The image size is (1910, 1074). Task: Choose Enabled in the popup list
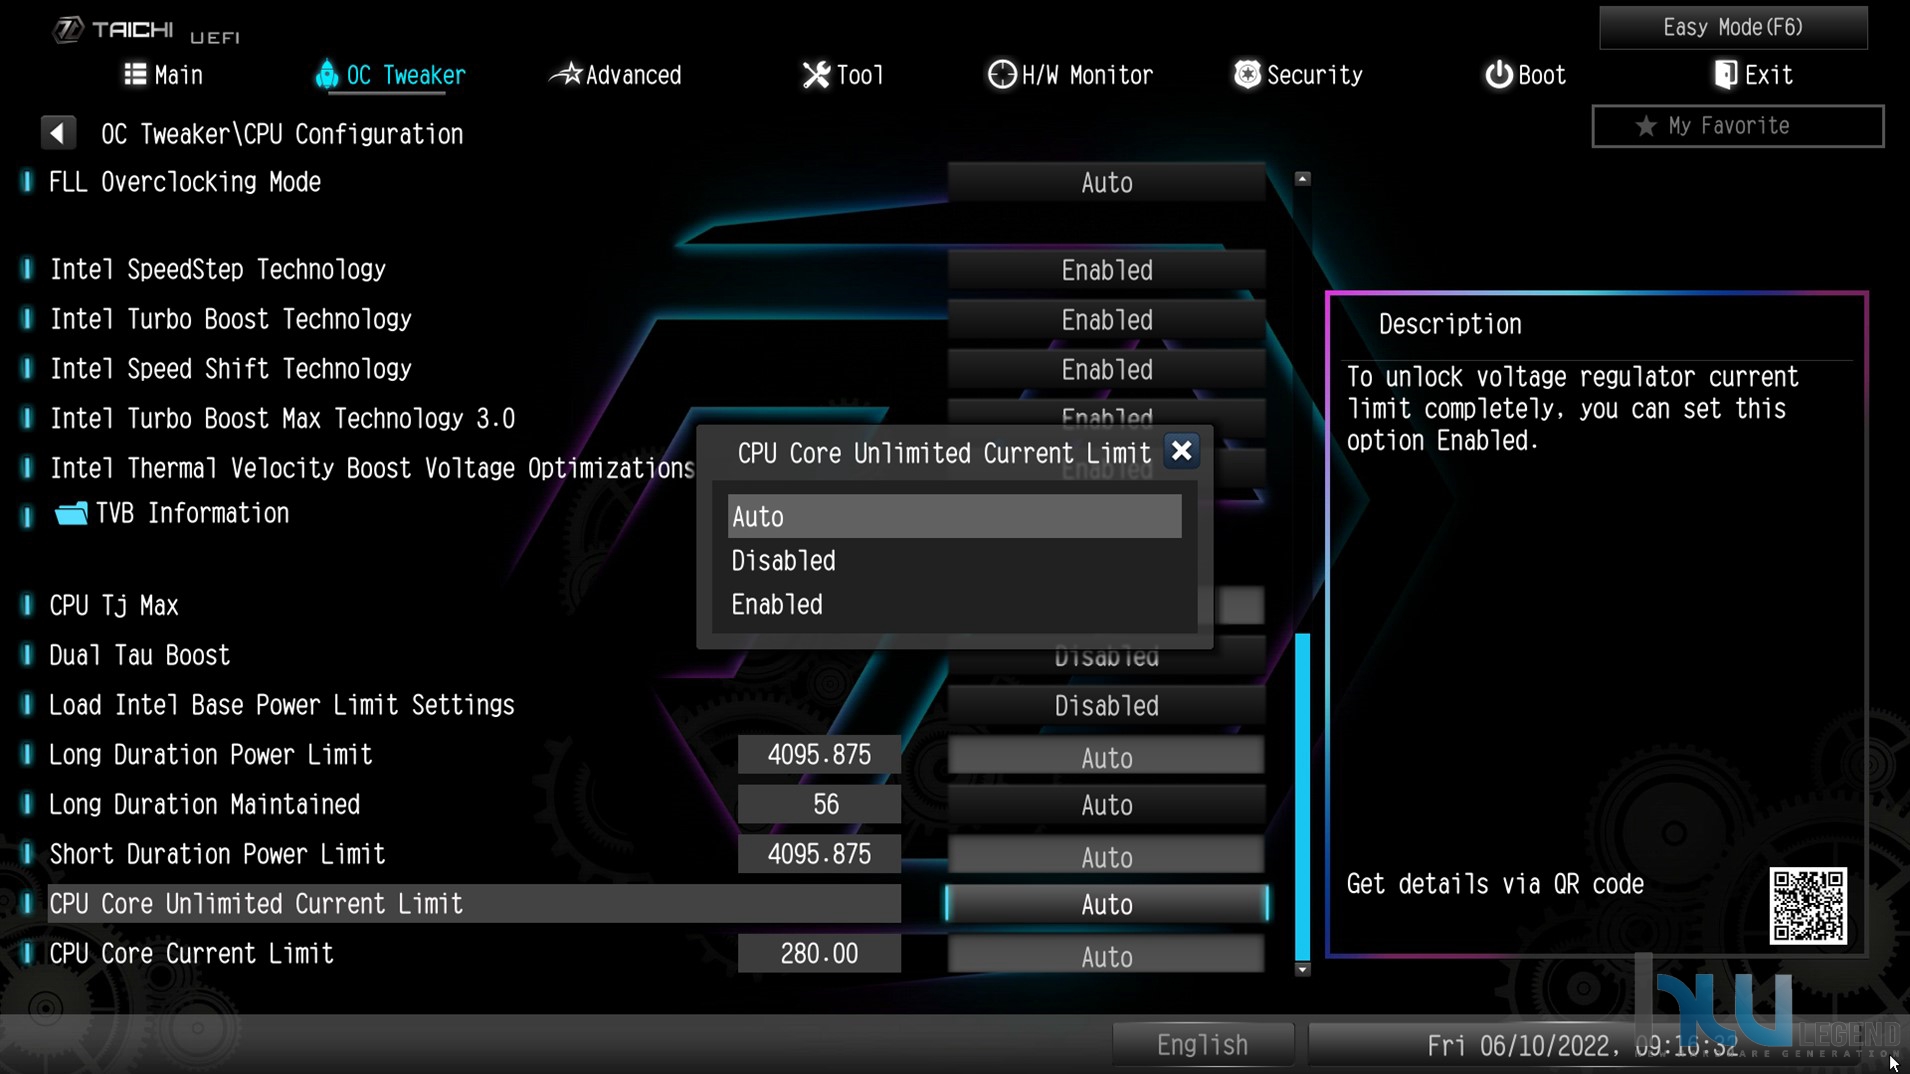pyautogui.click(x=954, y=605)
